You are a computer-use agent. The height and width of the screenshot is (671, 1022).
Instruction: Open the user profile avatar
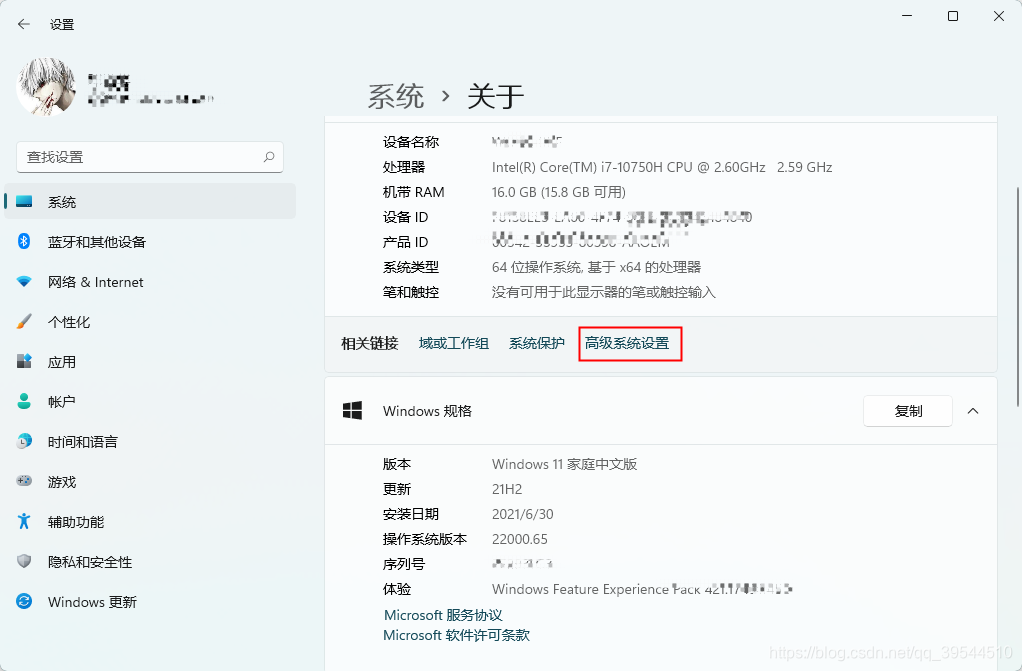pyautogui.click(x=46, y=87)
